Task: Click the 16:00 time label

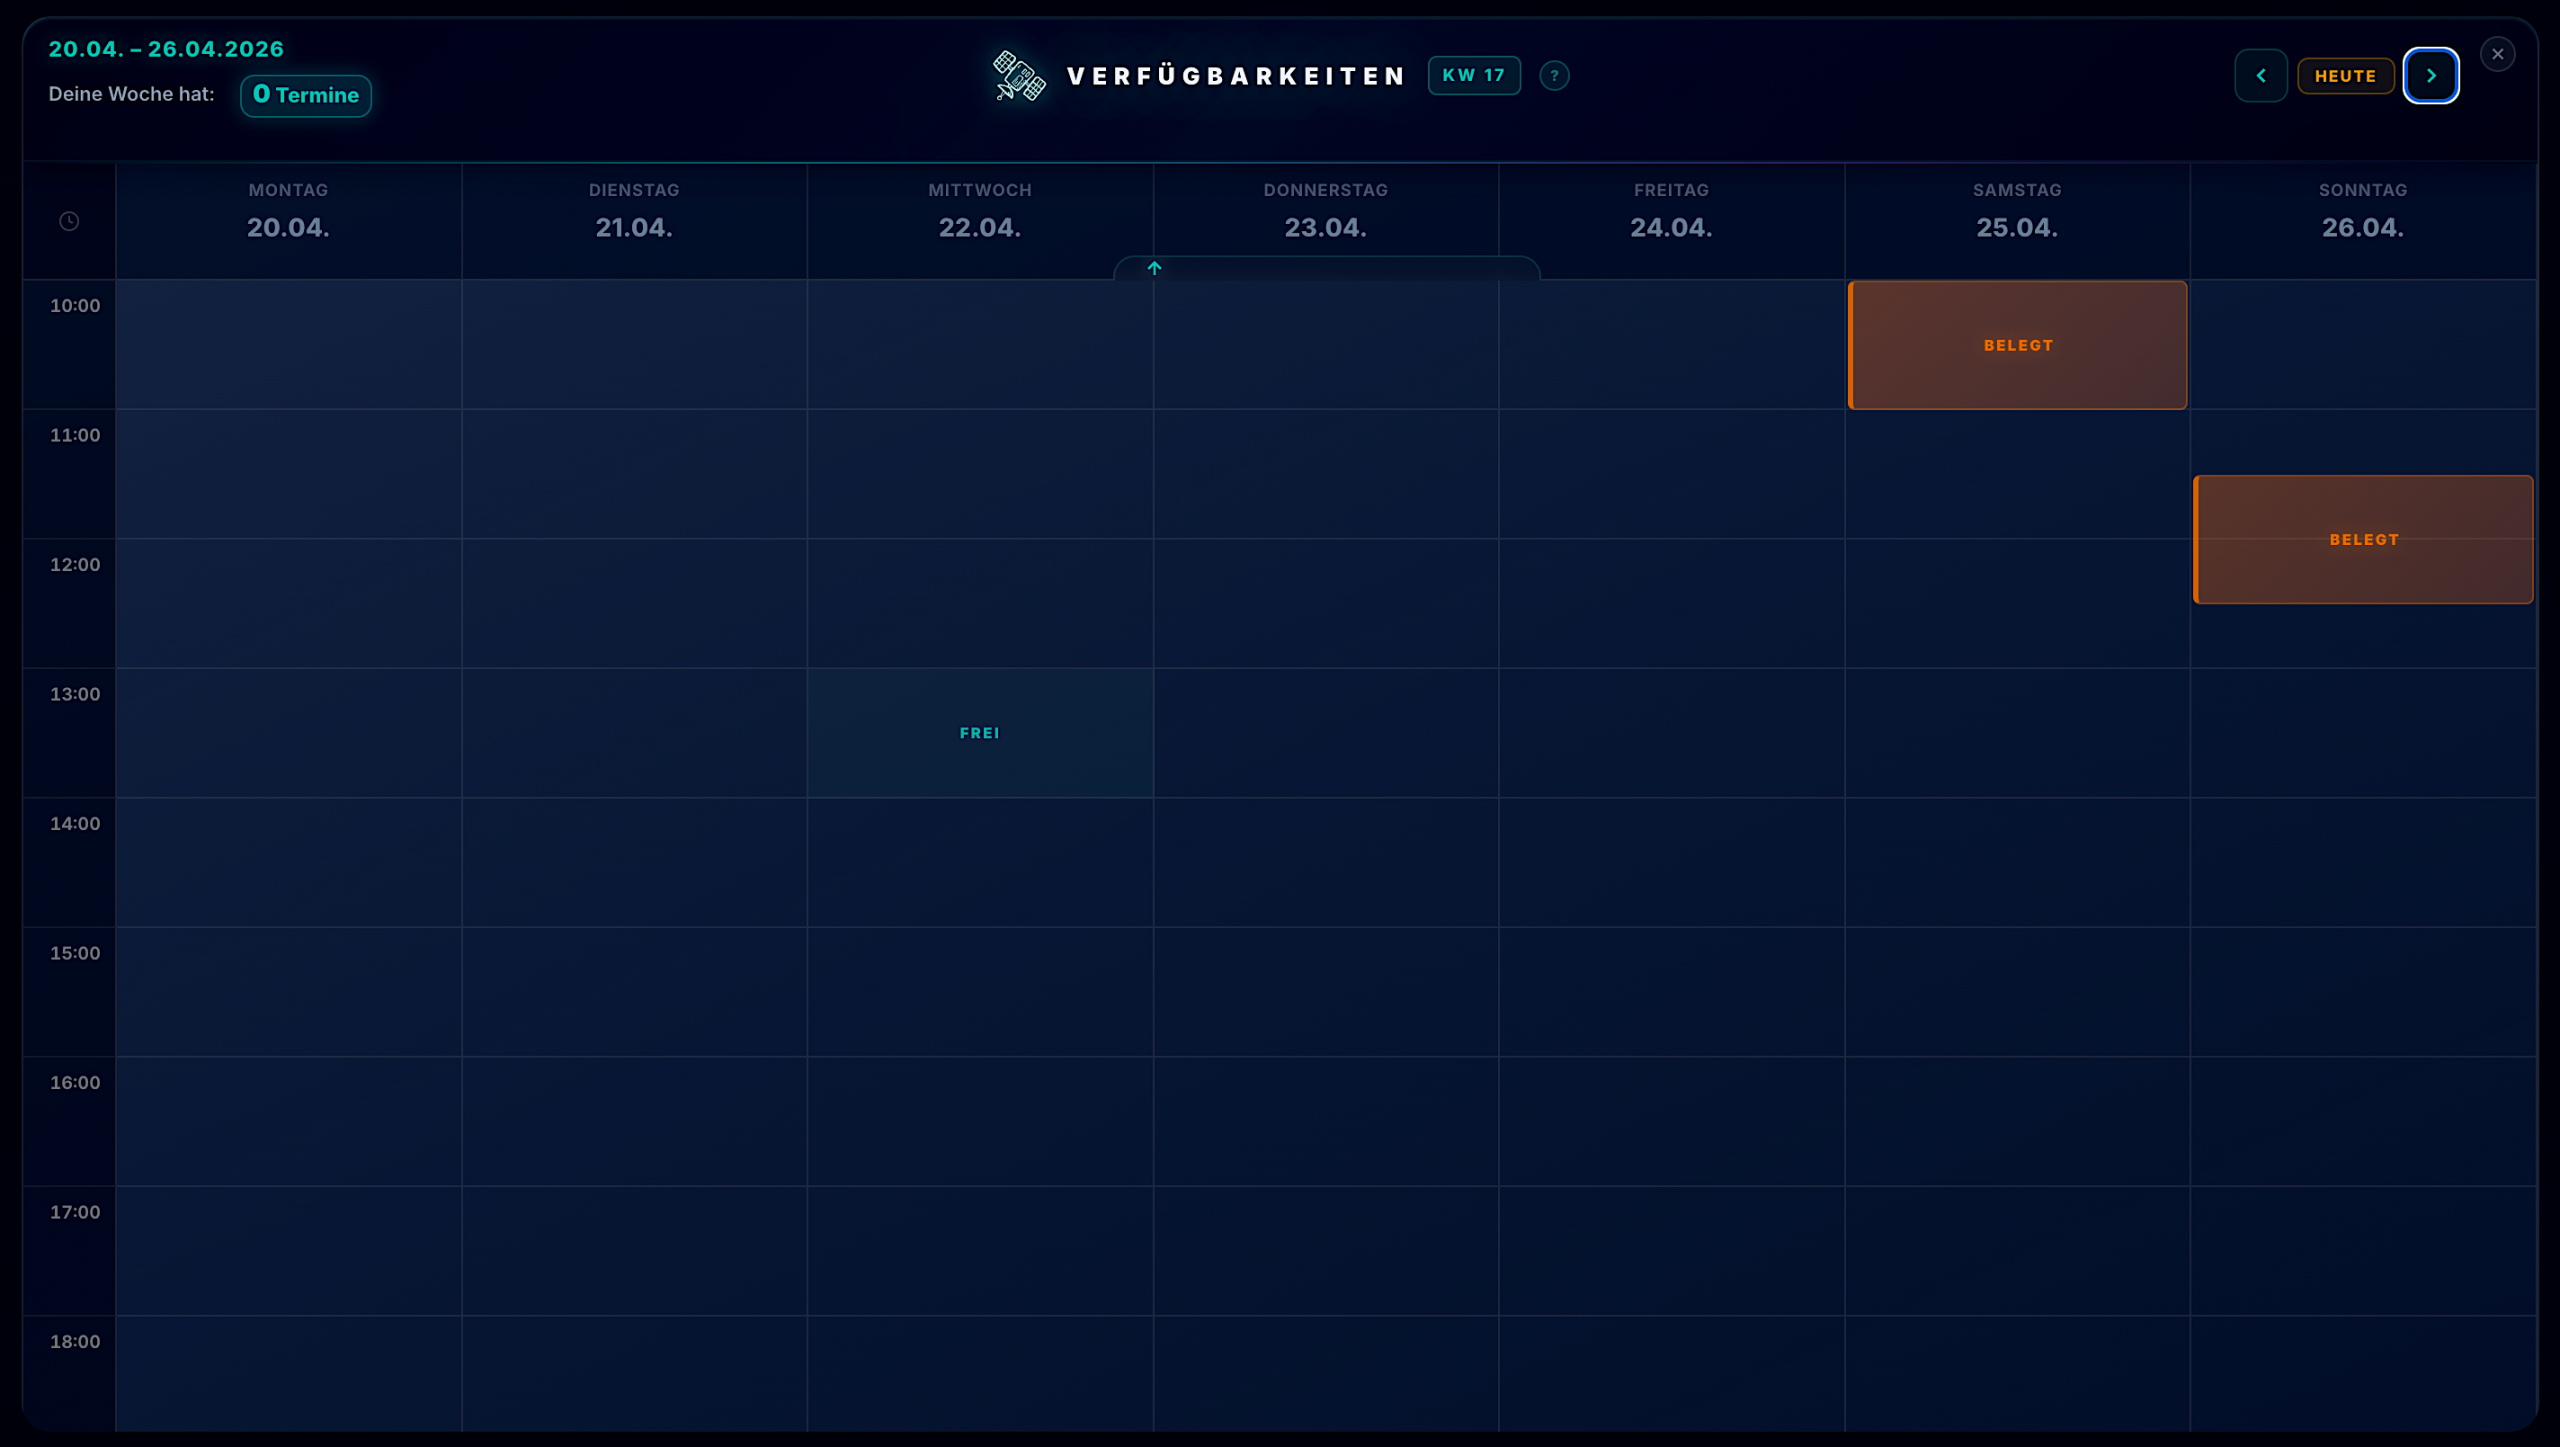Action: [x=75, y=1083]
